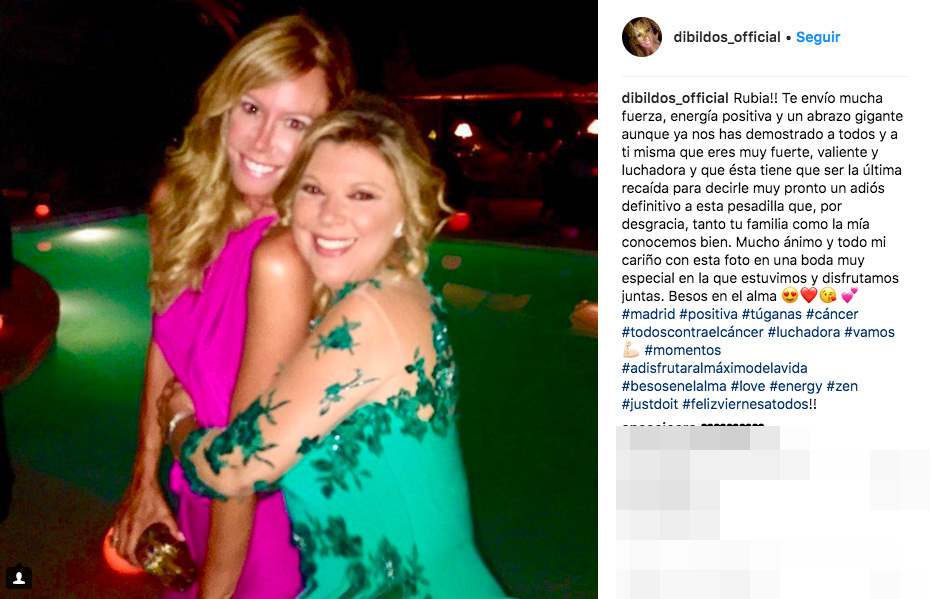Image resolution: width=933 pixels, height=599 pixels.
Task: Open the #justdoit hashtag
Action: coord(650,404)
